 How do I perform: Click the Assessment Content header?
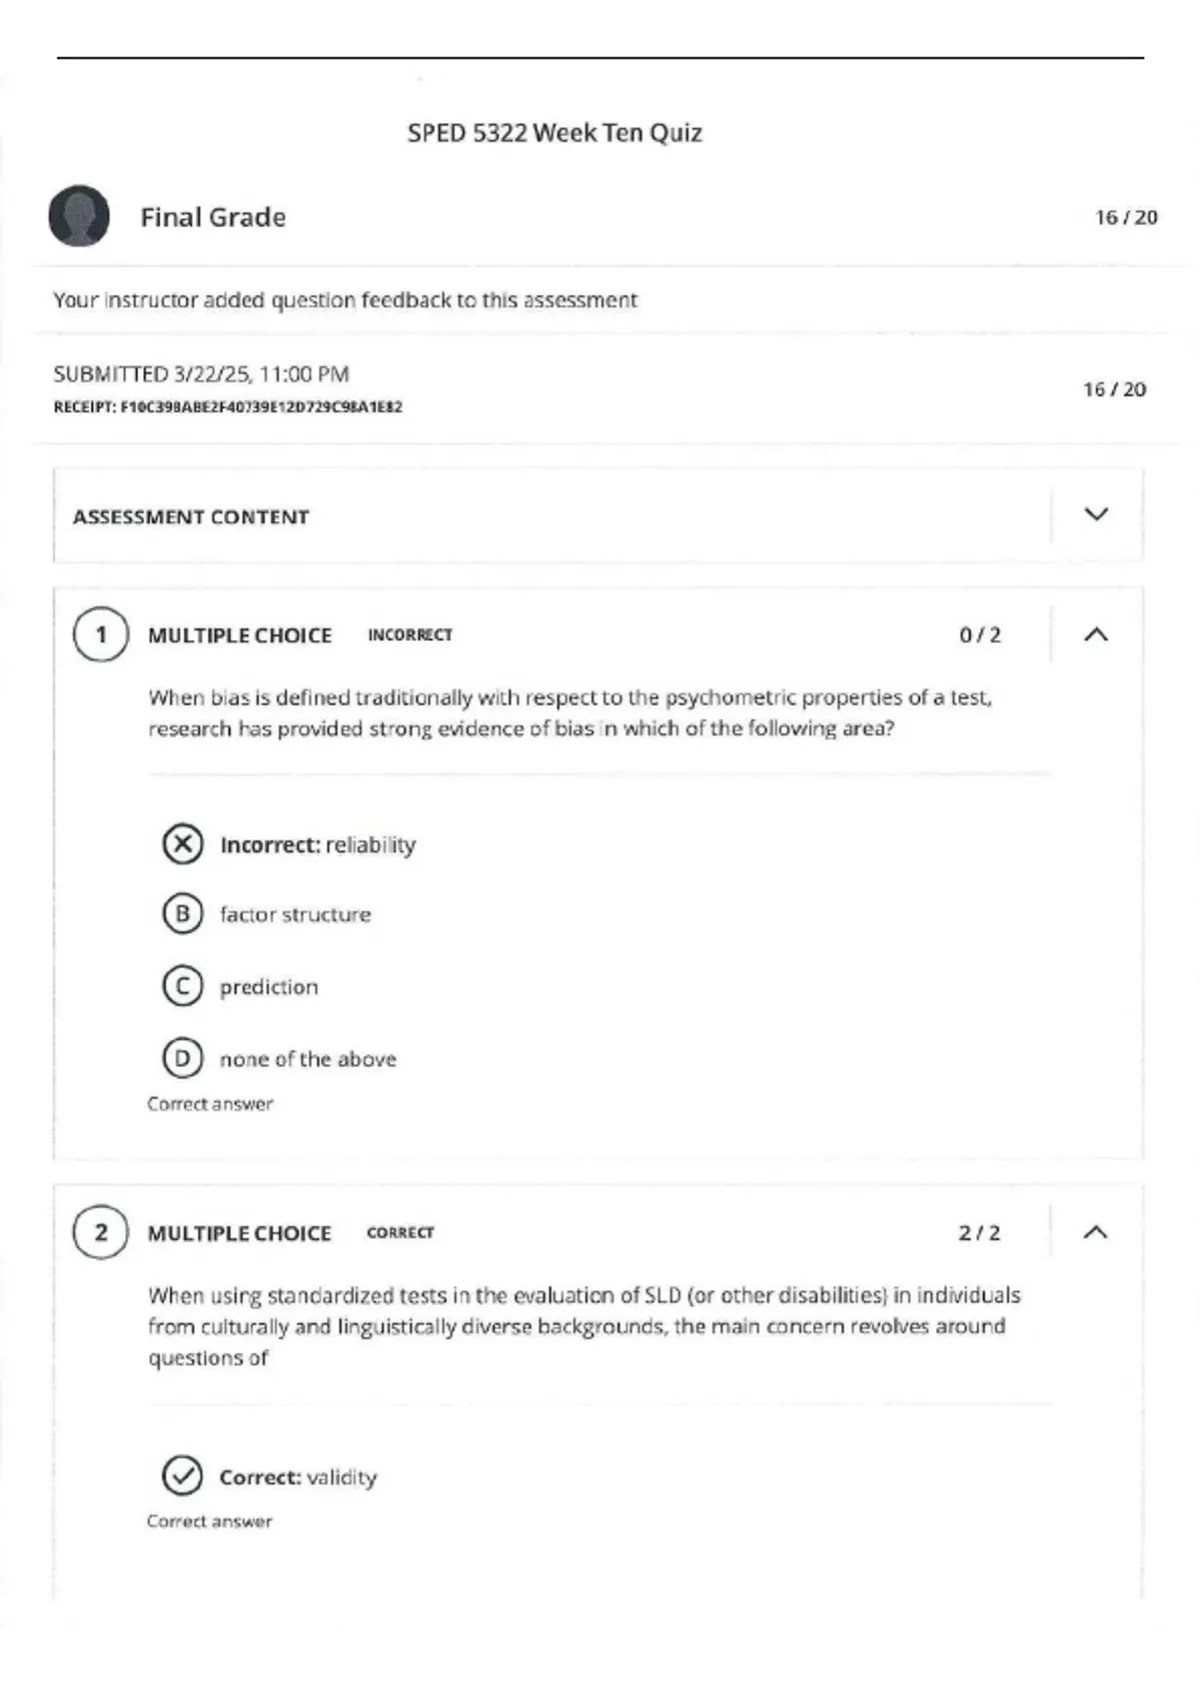click(191, 517)
